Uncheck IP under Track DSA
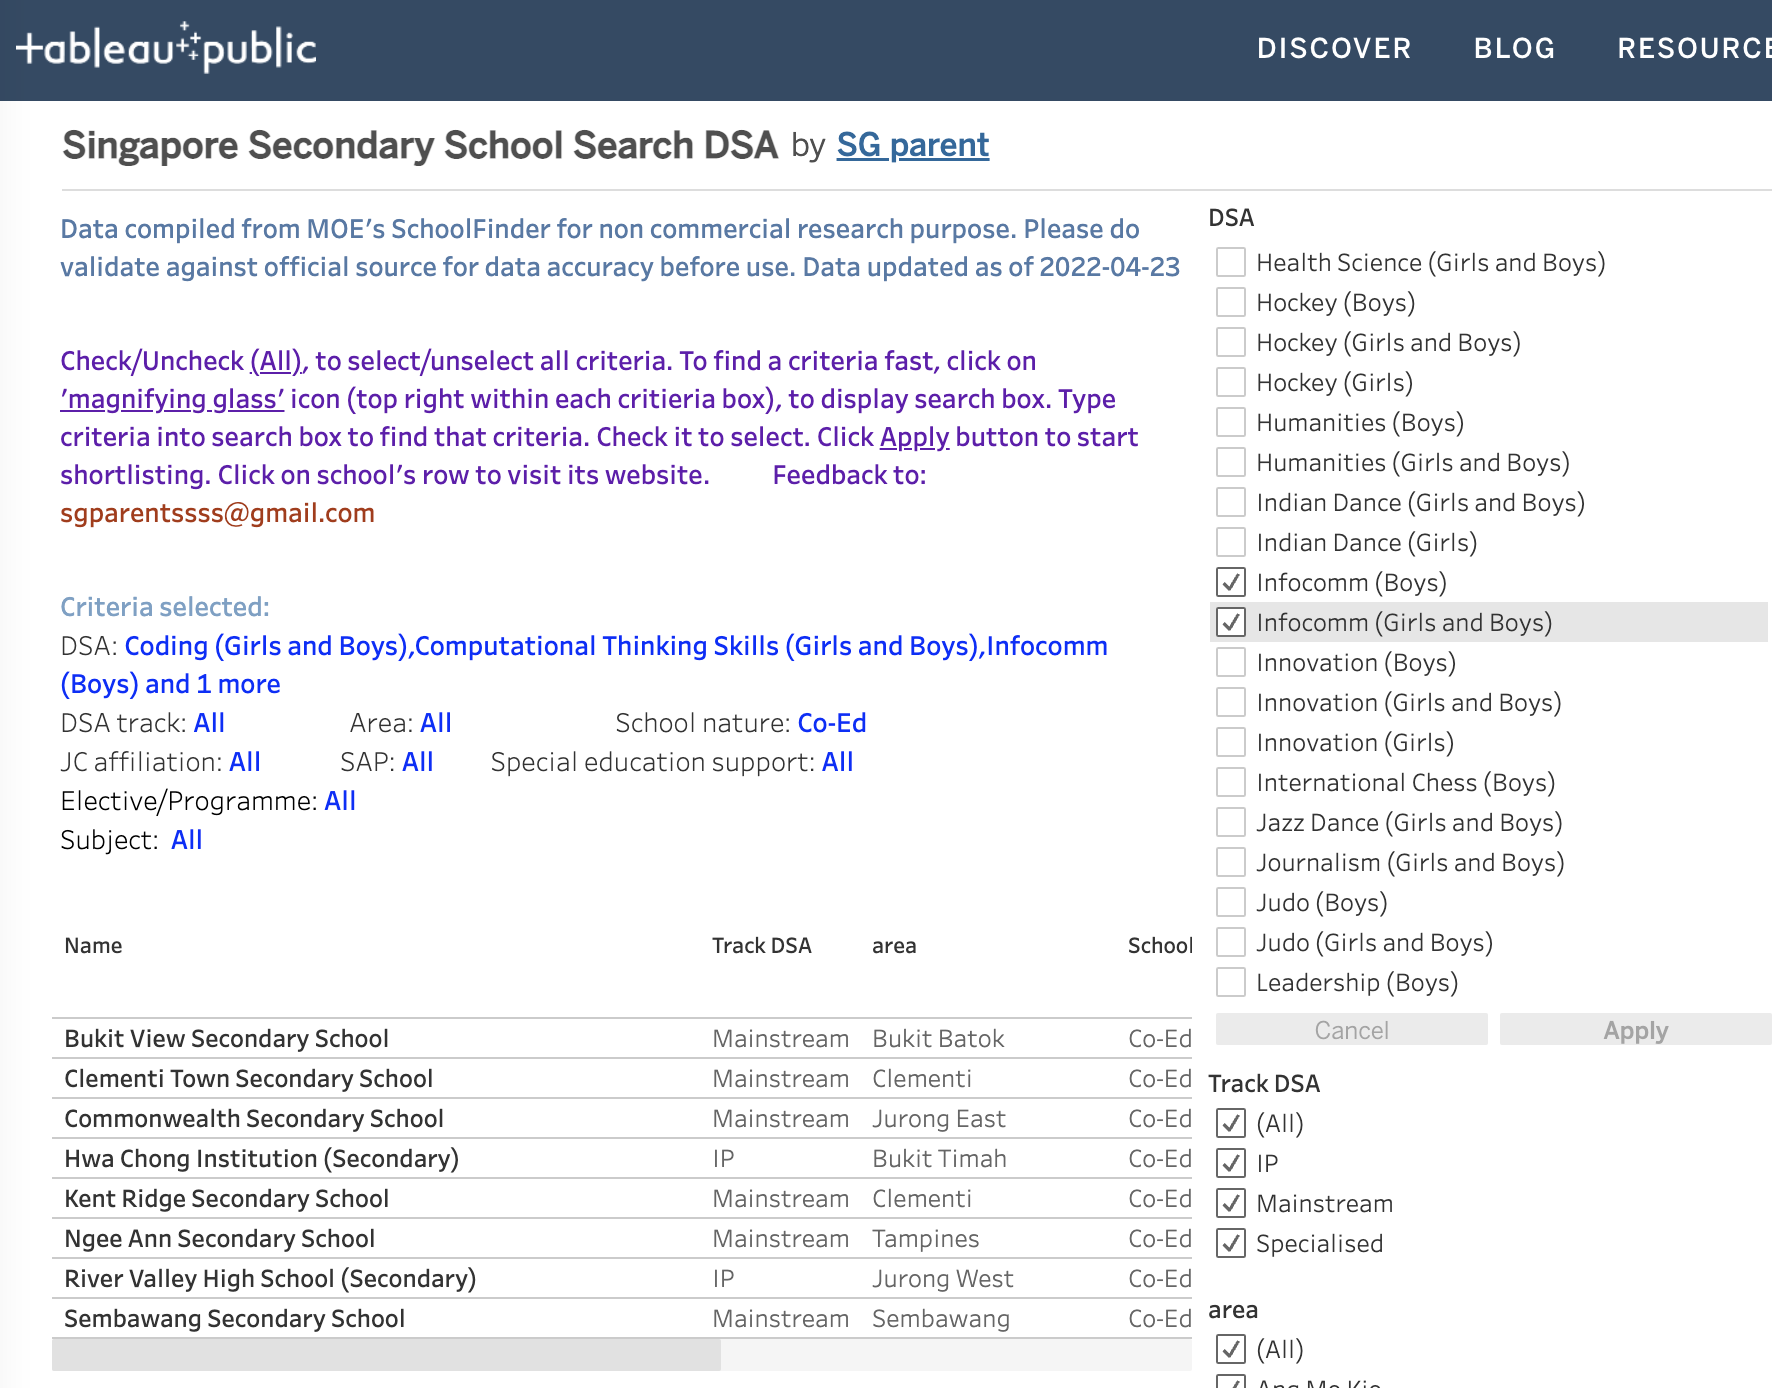The height and width of the screenshot is (1388, 1772). point(1231,1163)
